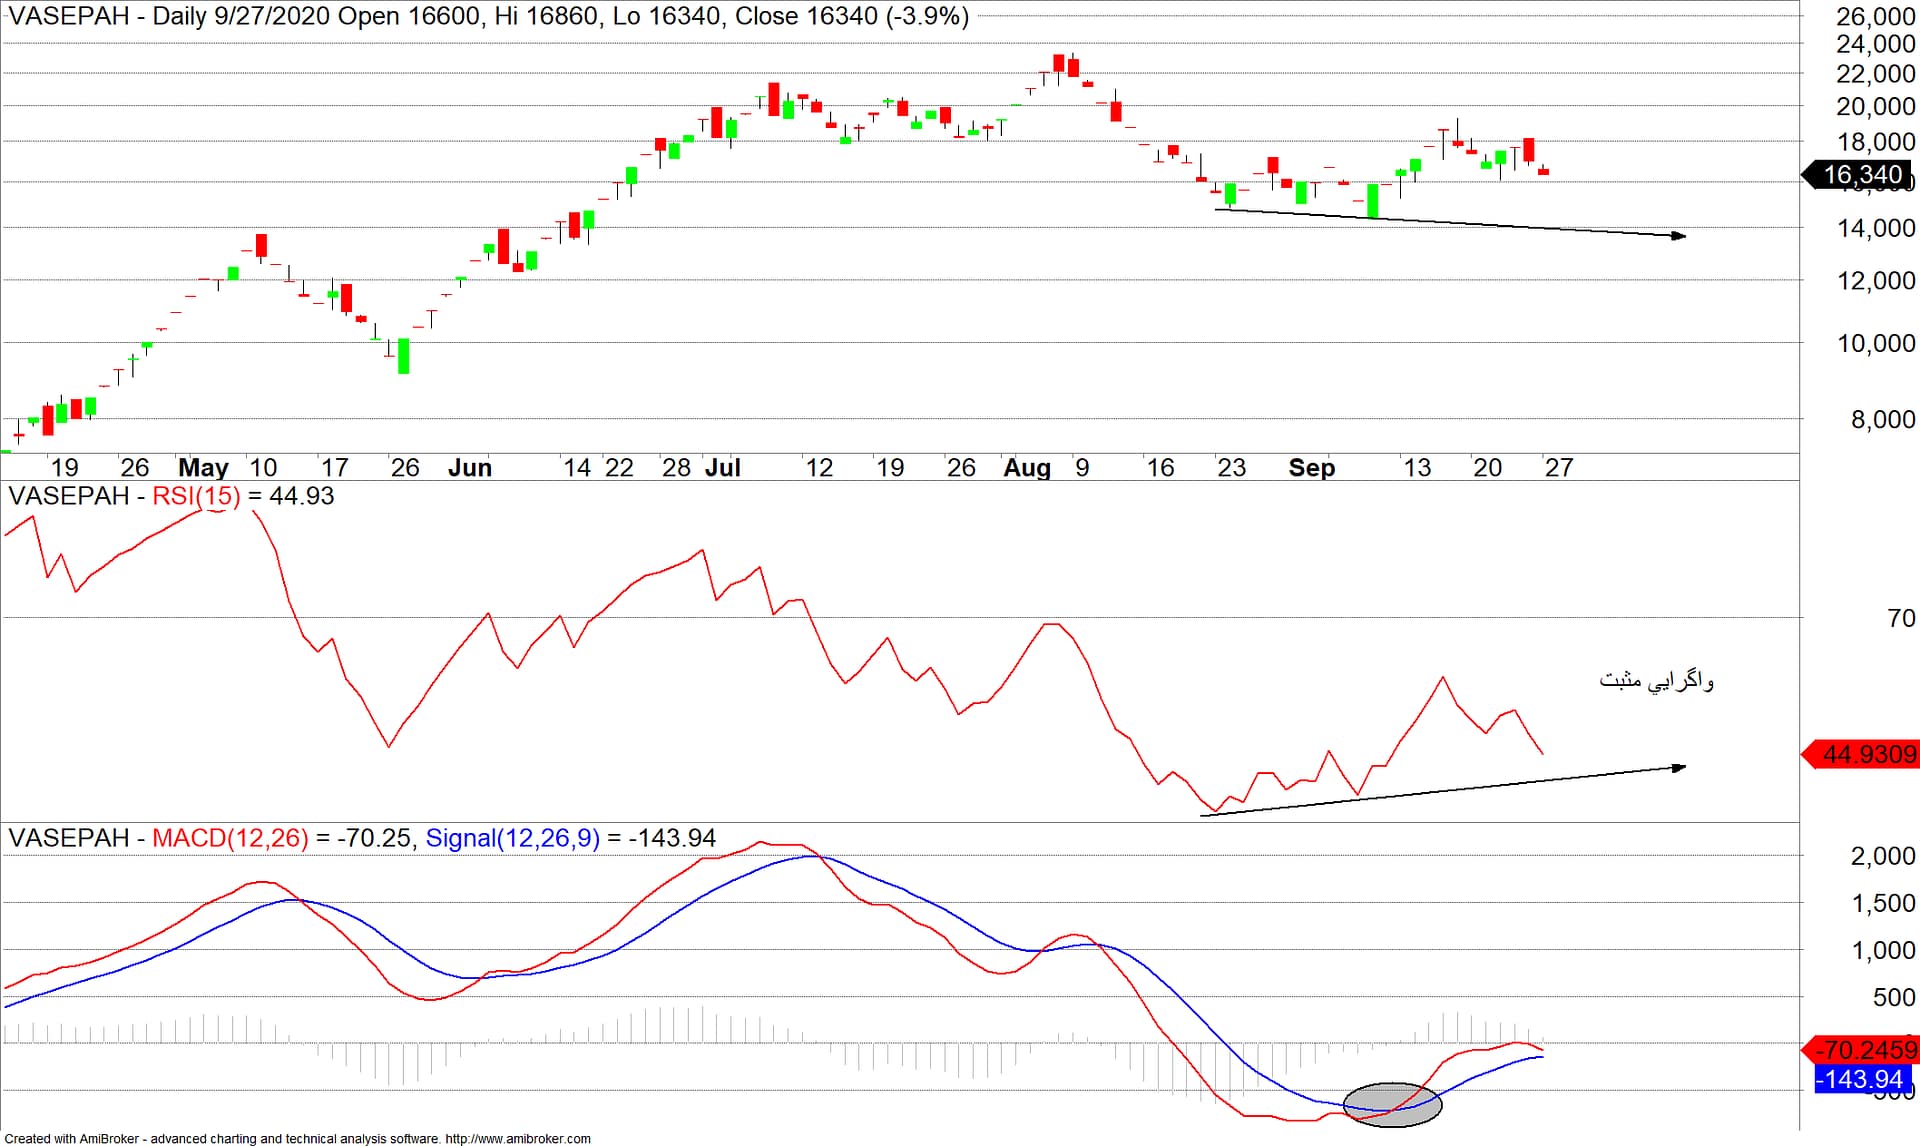The height and width of the screenshot is (1146, 1920).
Task: Select the date label 17 on time axis
Action: coord(334,468)
